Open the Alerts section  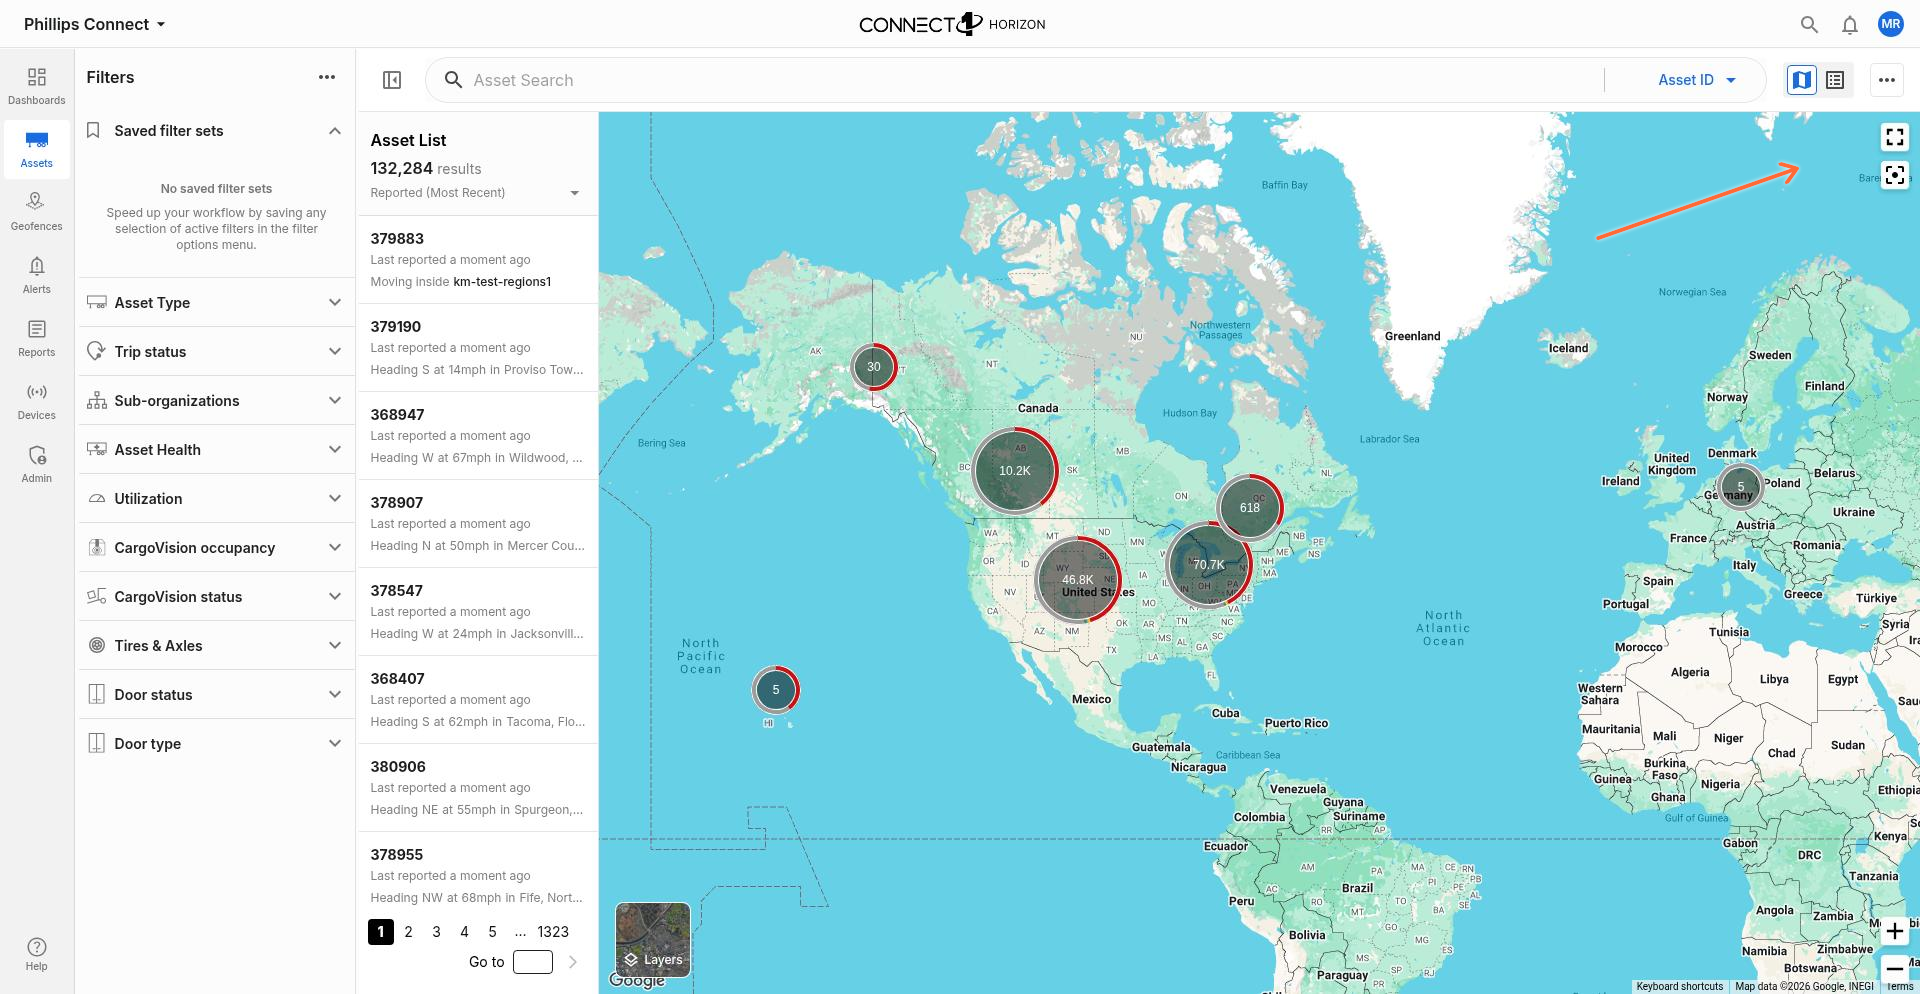click(x=37, y=275)
